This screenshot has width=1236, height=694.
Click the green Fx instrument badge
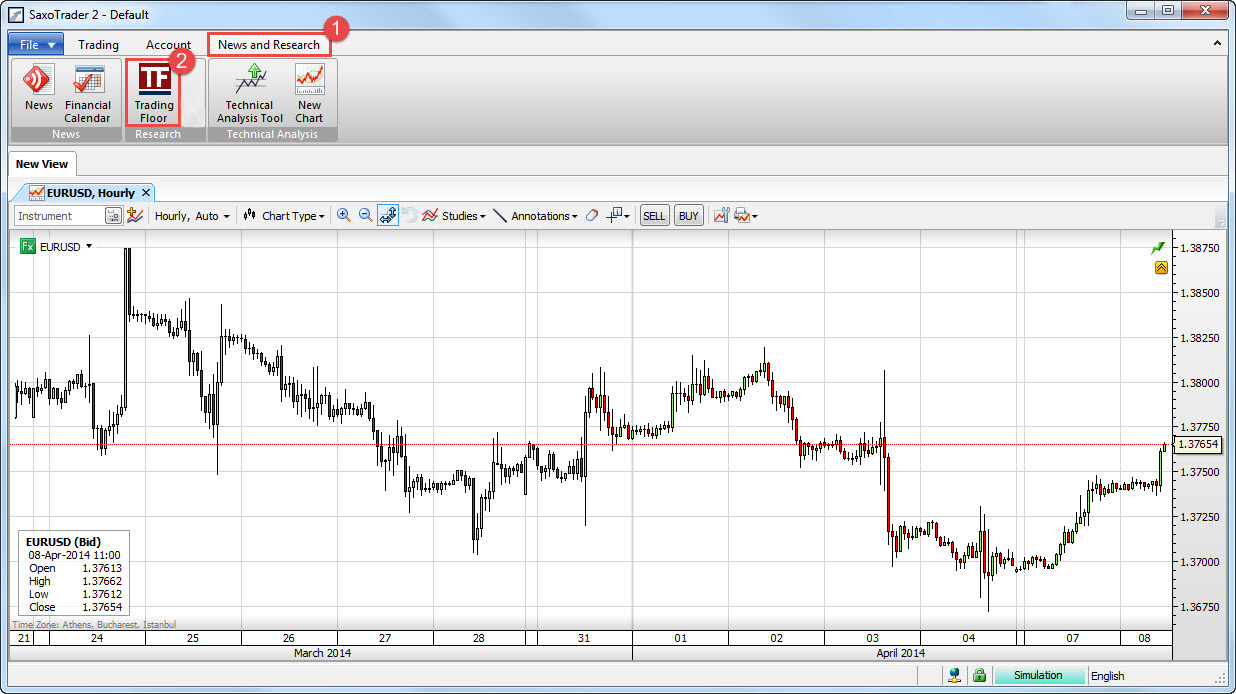click(x=28, y=246)
